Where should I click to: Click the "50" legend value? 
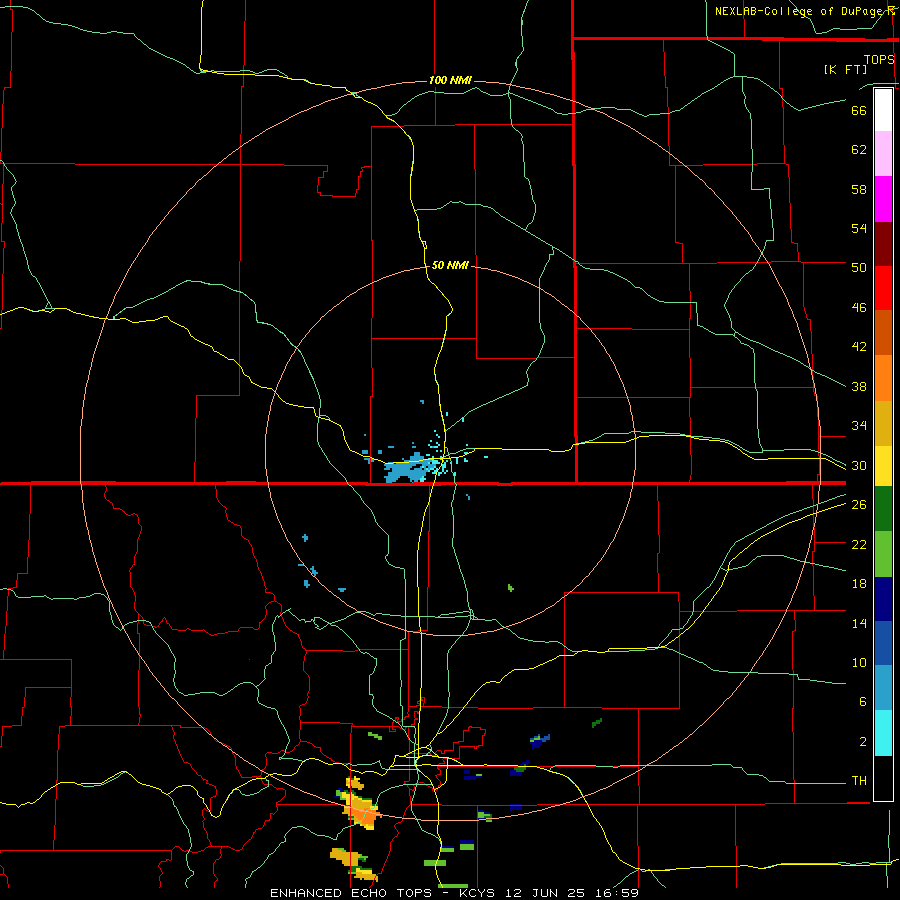point(859,268)
